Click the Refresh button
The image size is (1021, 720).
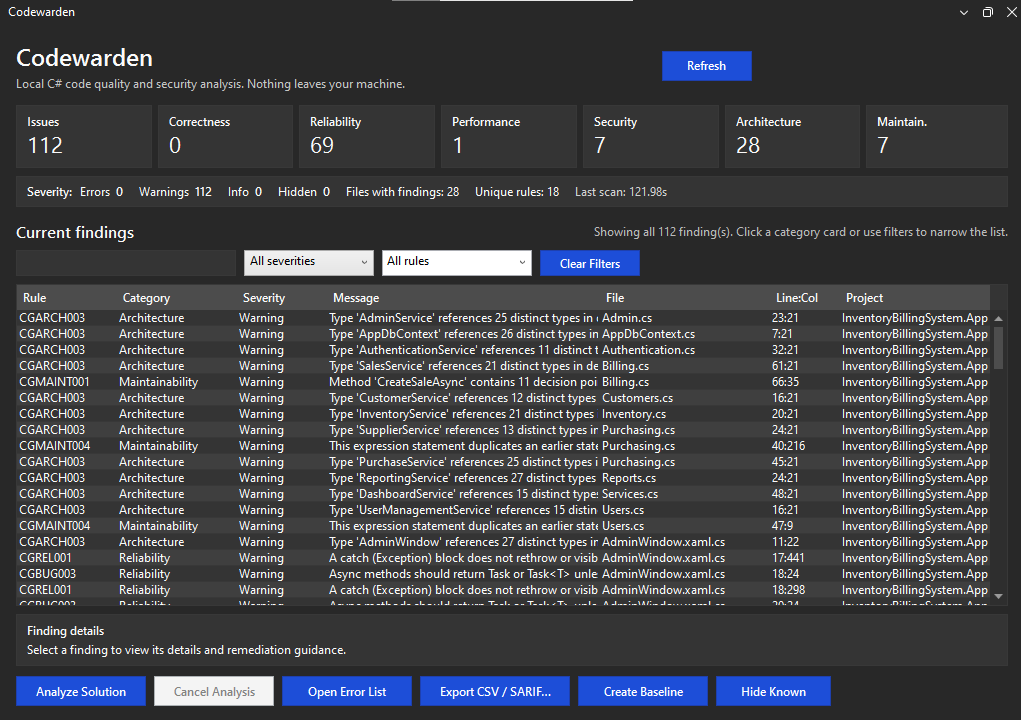pyautogui.click(x=706, y=66)
